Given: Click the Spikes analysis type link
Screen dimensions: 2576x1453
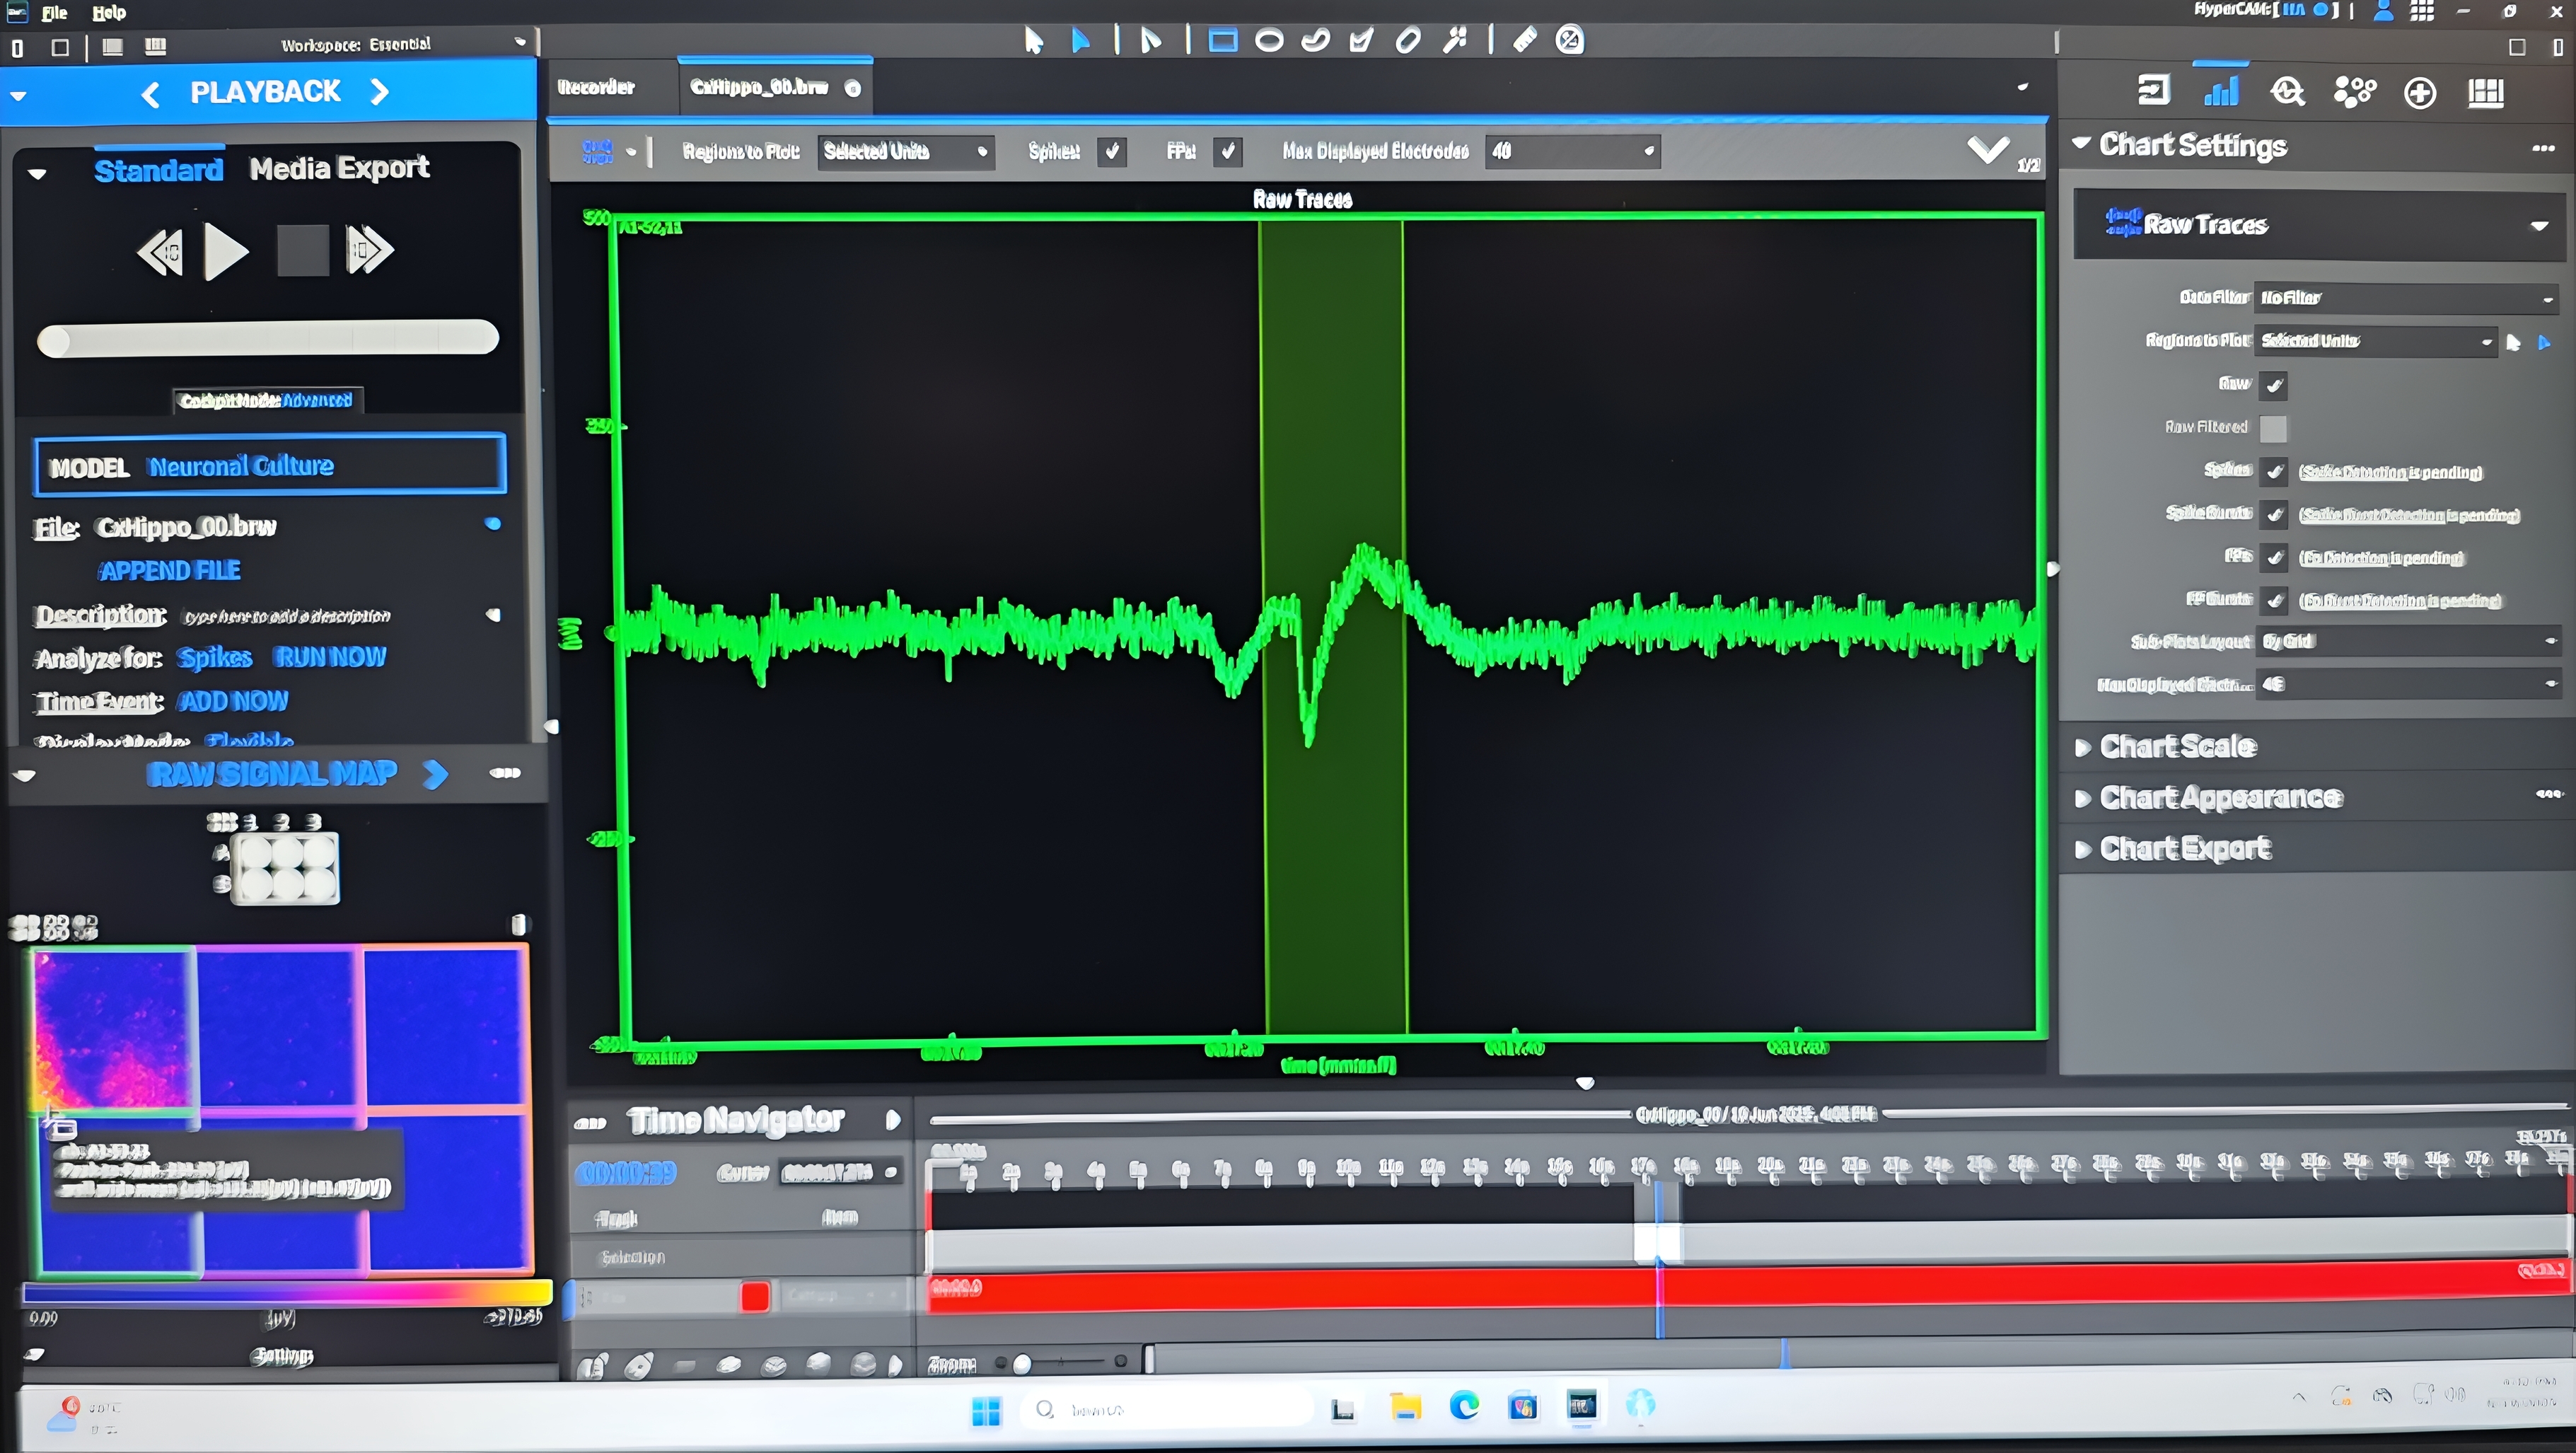Looking at the screenshot, I should (x=214, y=657).
